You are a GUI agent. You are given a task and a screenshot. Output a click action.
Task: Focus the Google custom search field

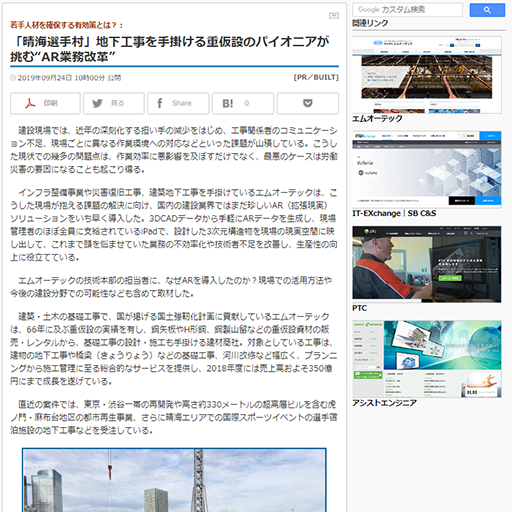coord(408,10)
